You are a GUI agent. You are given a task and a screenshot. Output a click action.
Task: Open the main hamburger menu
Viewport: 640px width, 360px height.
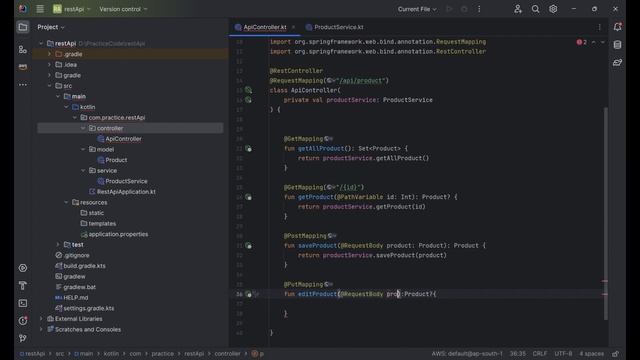point(40,9)
